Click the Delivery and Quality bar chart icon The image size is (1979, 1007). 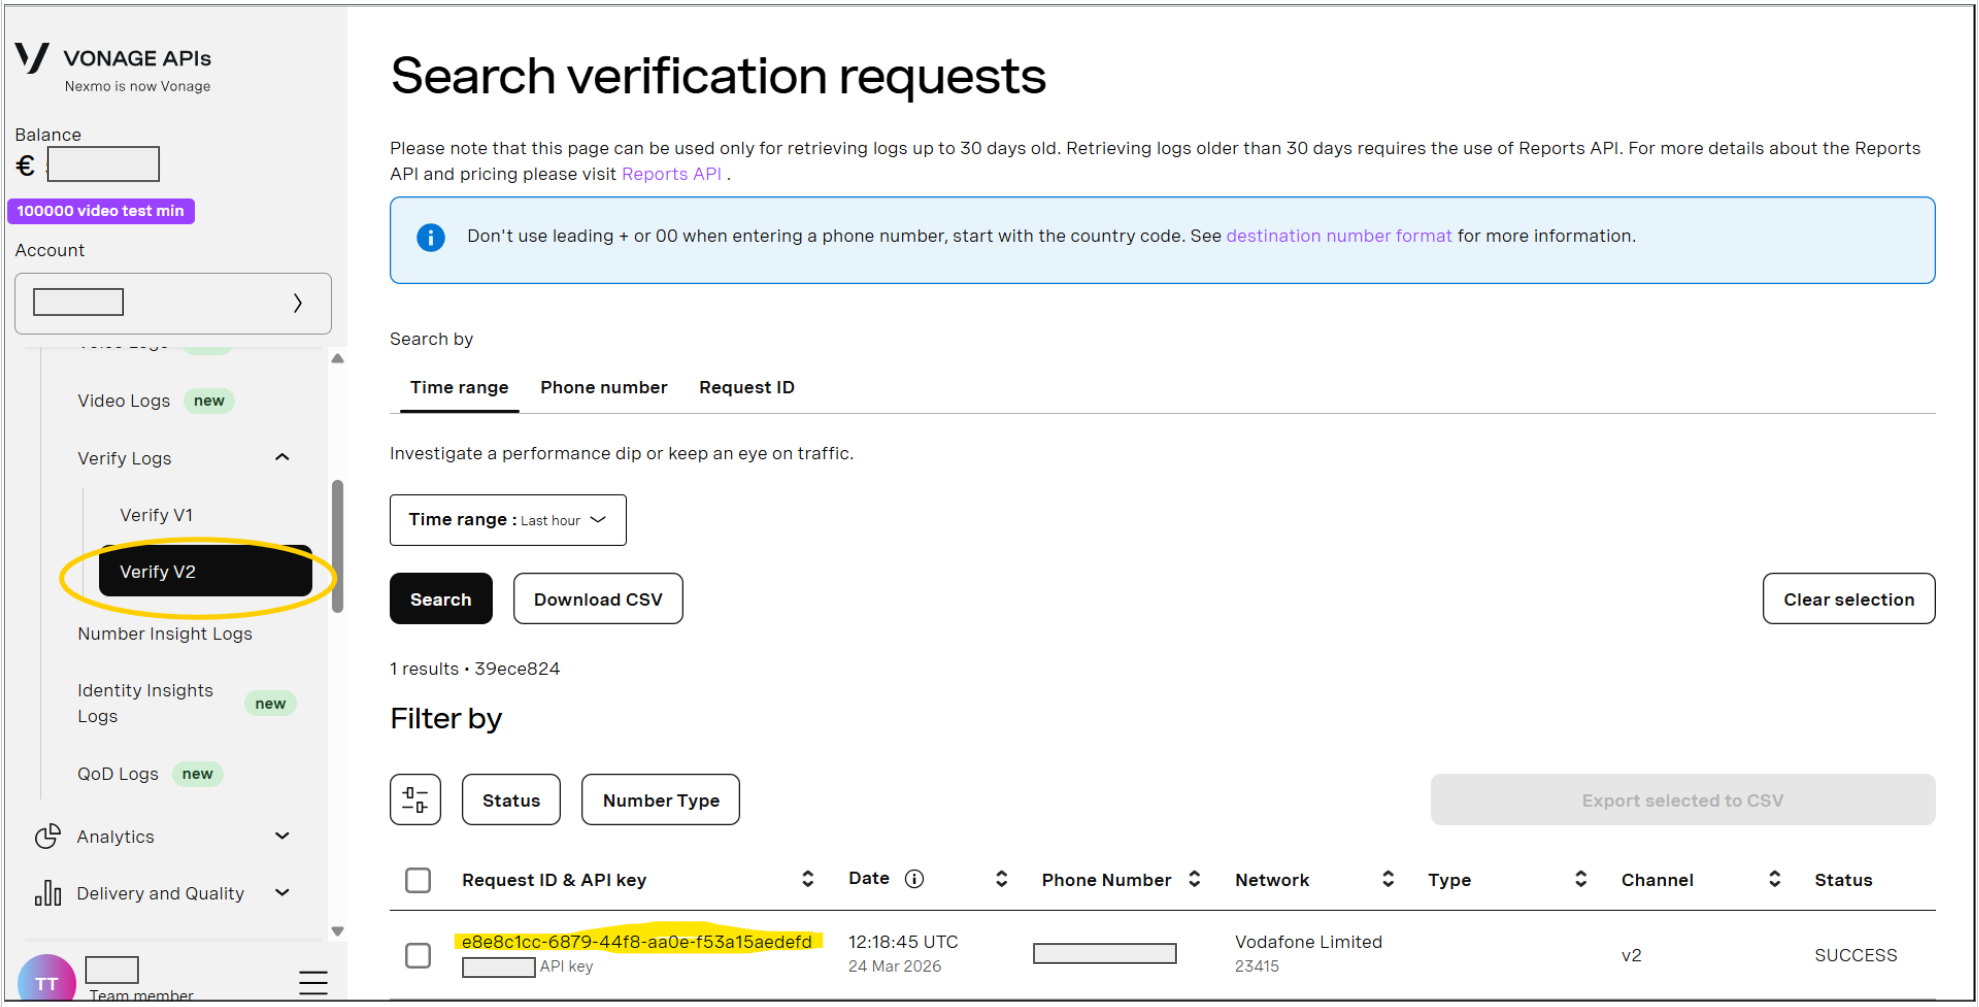pyautogui.click(x=48, y=893)
